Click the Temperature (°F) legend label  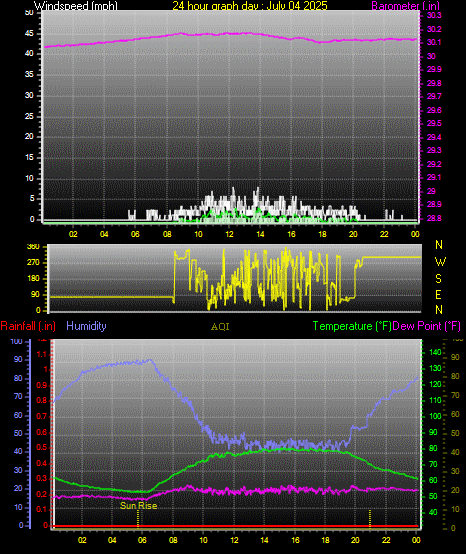point(352,326)
